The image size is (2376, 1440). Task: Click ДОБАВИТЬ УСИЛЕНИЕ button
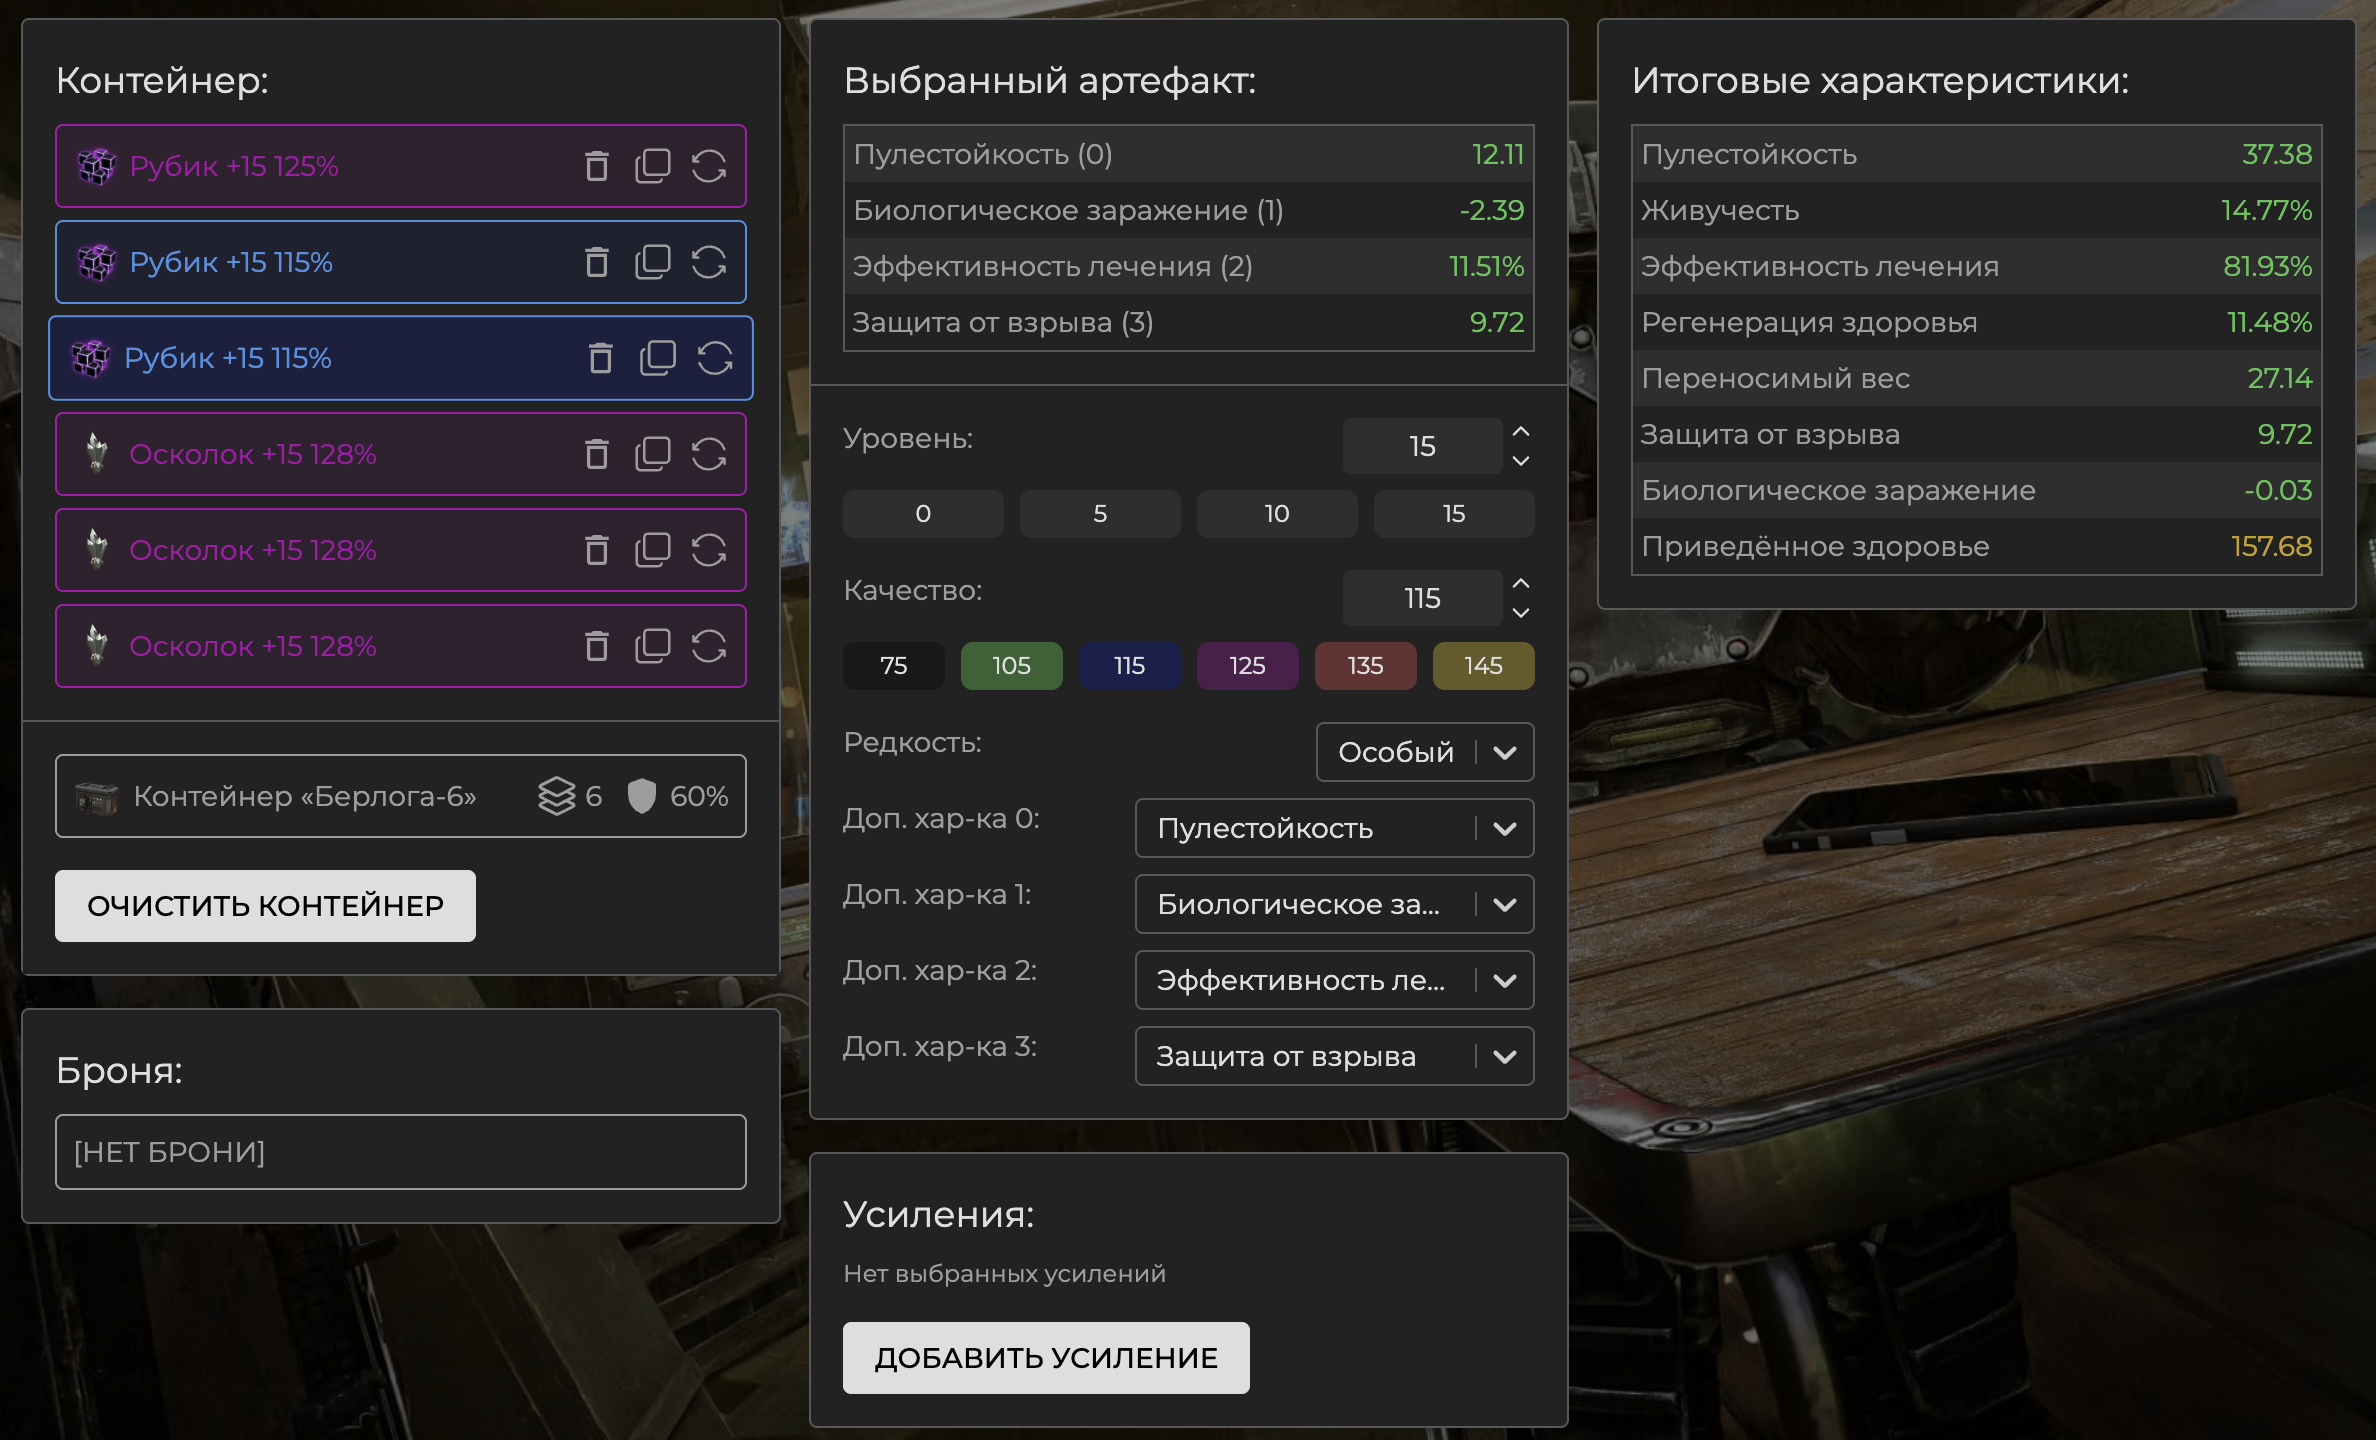(1046, 1358)
